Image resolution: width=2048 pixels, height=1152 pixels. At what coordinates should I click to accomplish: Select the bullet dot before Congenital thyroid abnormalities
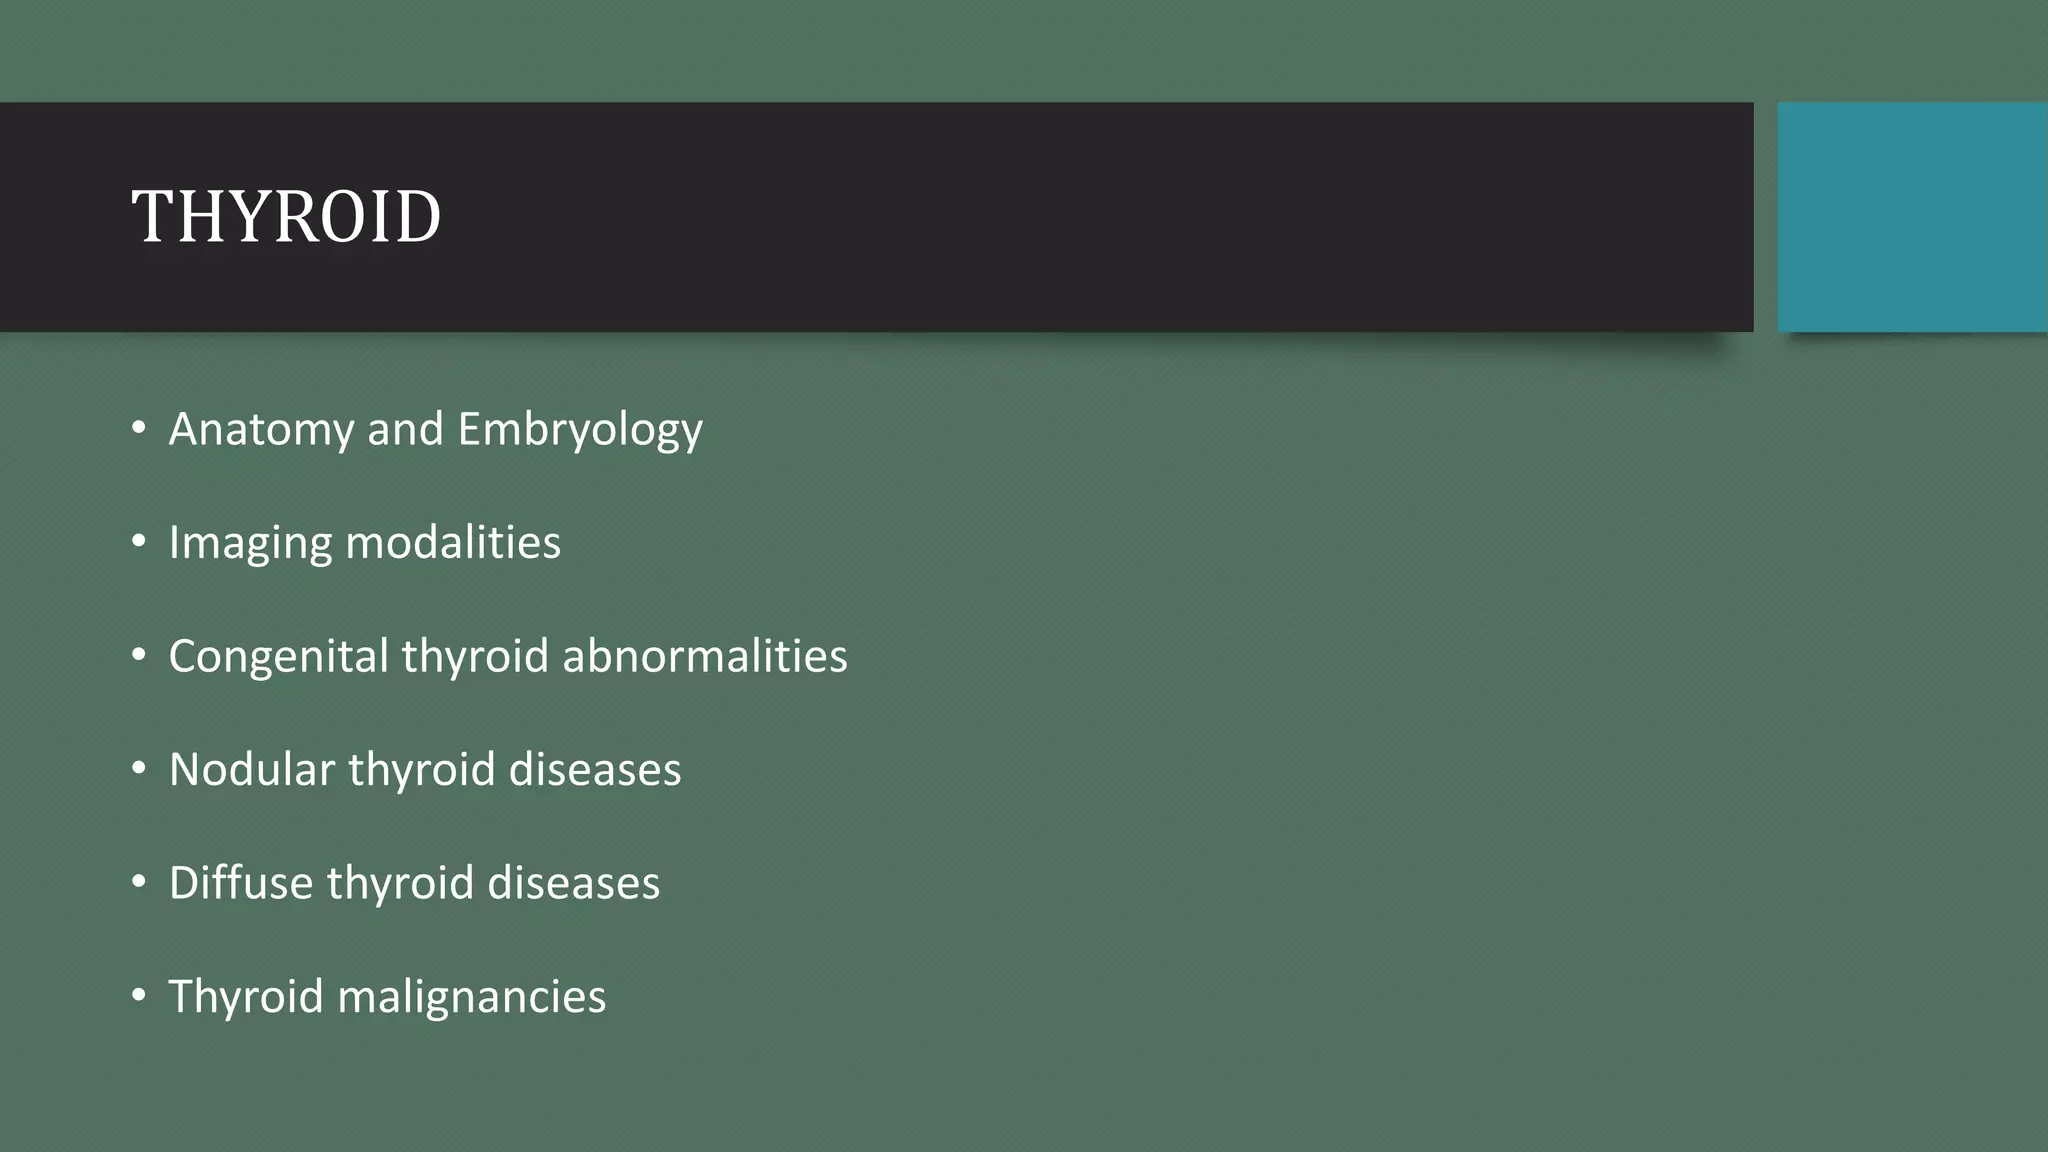click(x=139, y=656)
